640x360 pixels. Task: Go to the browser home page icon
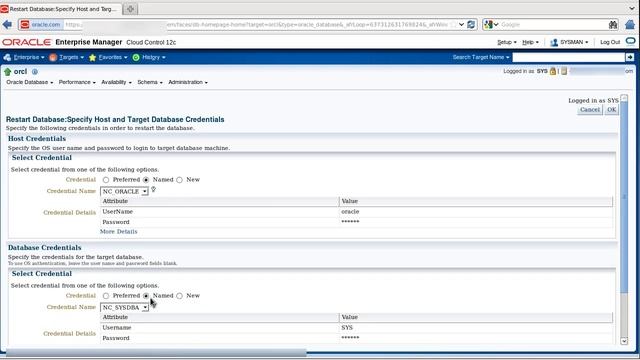630,24
